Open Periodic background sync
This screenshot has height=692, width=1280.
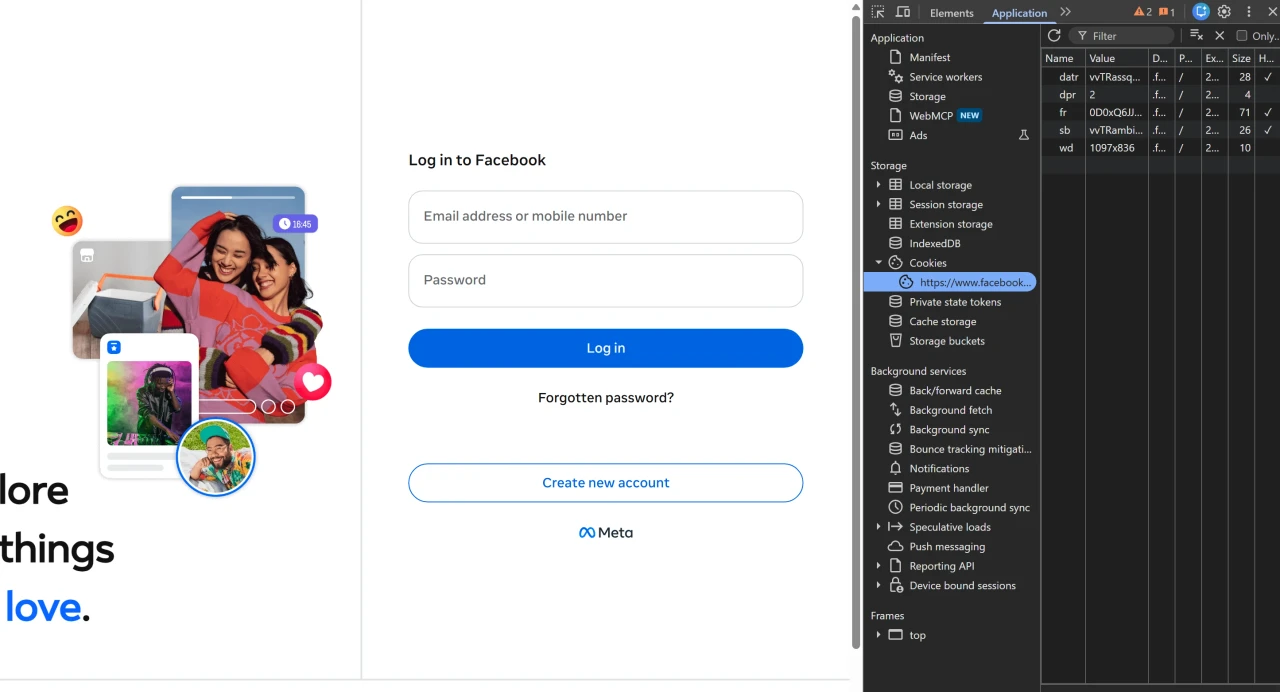(969, 508)
